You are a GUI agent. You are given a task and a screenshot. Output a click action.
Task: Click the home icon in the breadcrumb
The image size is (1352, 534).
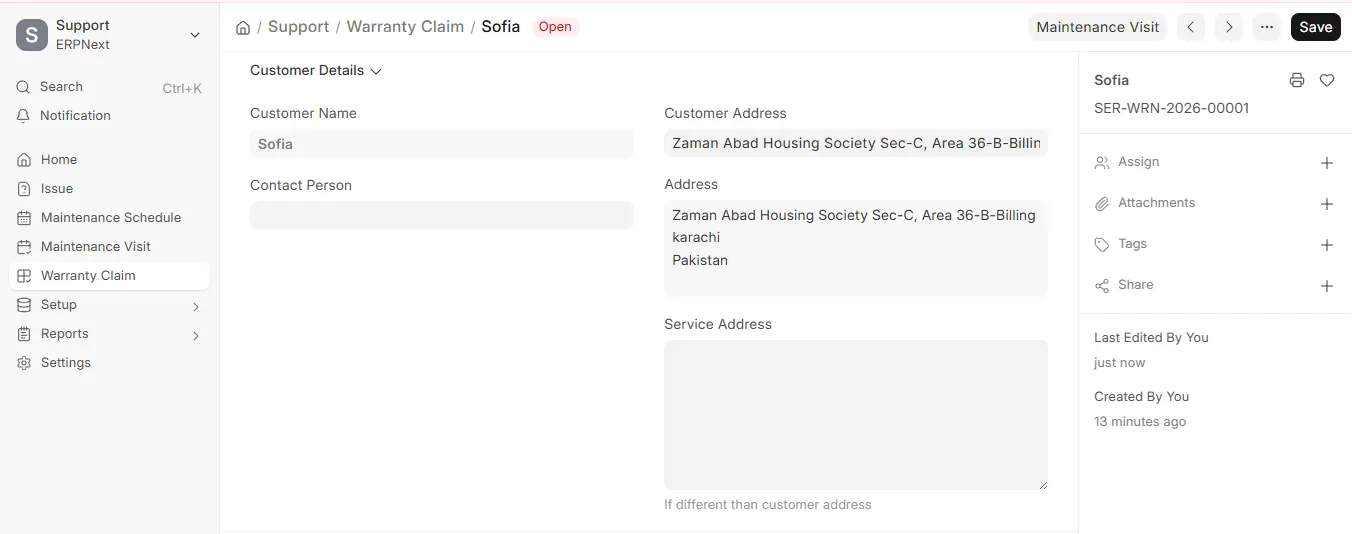coord(243,28)
